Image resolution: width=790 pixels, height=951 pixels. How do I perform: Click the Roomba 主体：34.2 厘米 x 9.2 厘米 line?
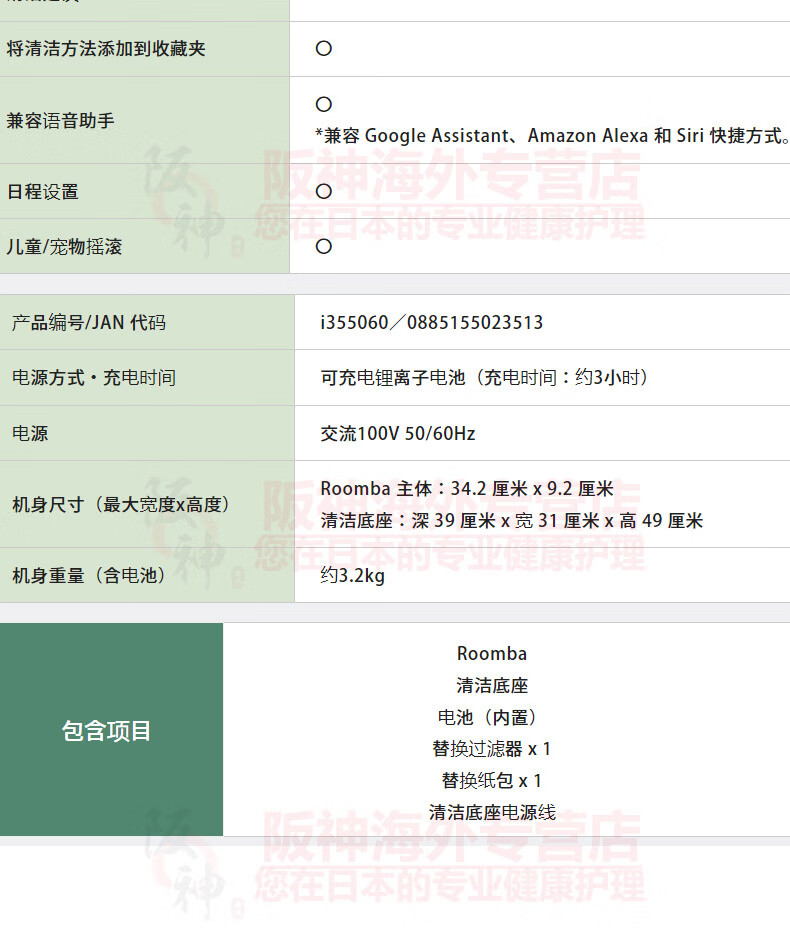pyautogui.click(x=467, y=489)
